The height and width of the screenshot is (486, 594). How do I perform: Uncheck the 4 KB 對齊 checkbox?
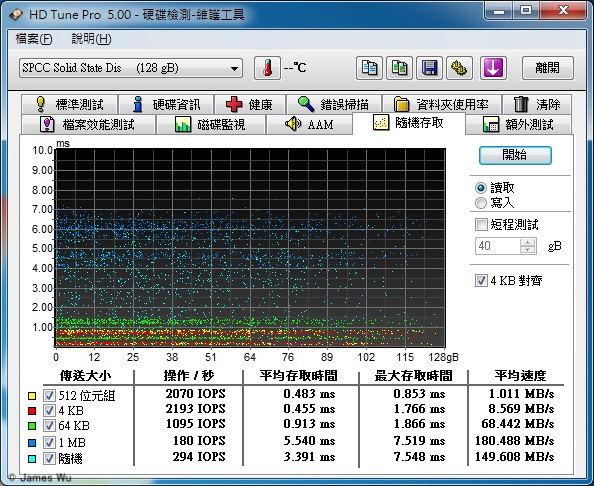[481, 281]
